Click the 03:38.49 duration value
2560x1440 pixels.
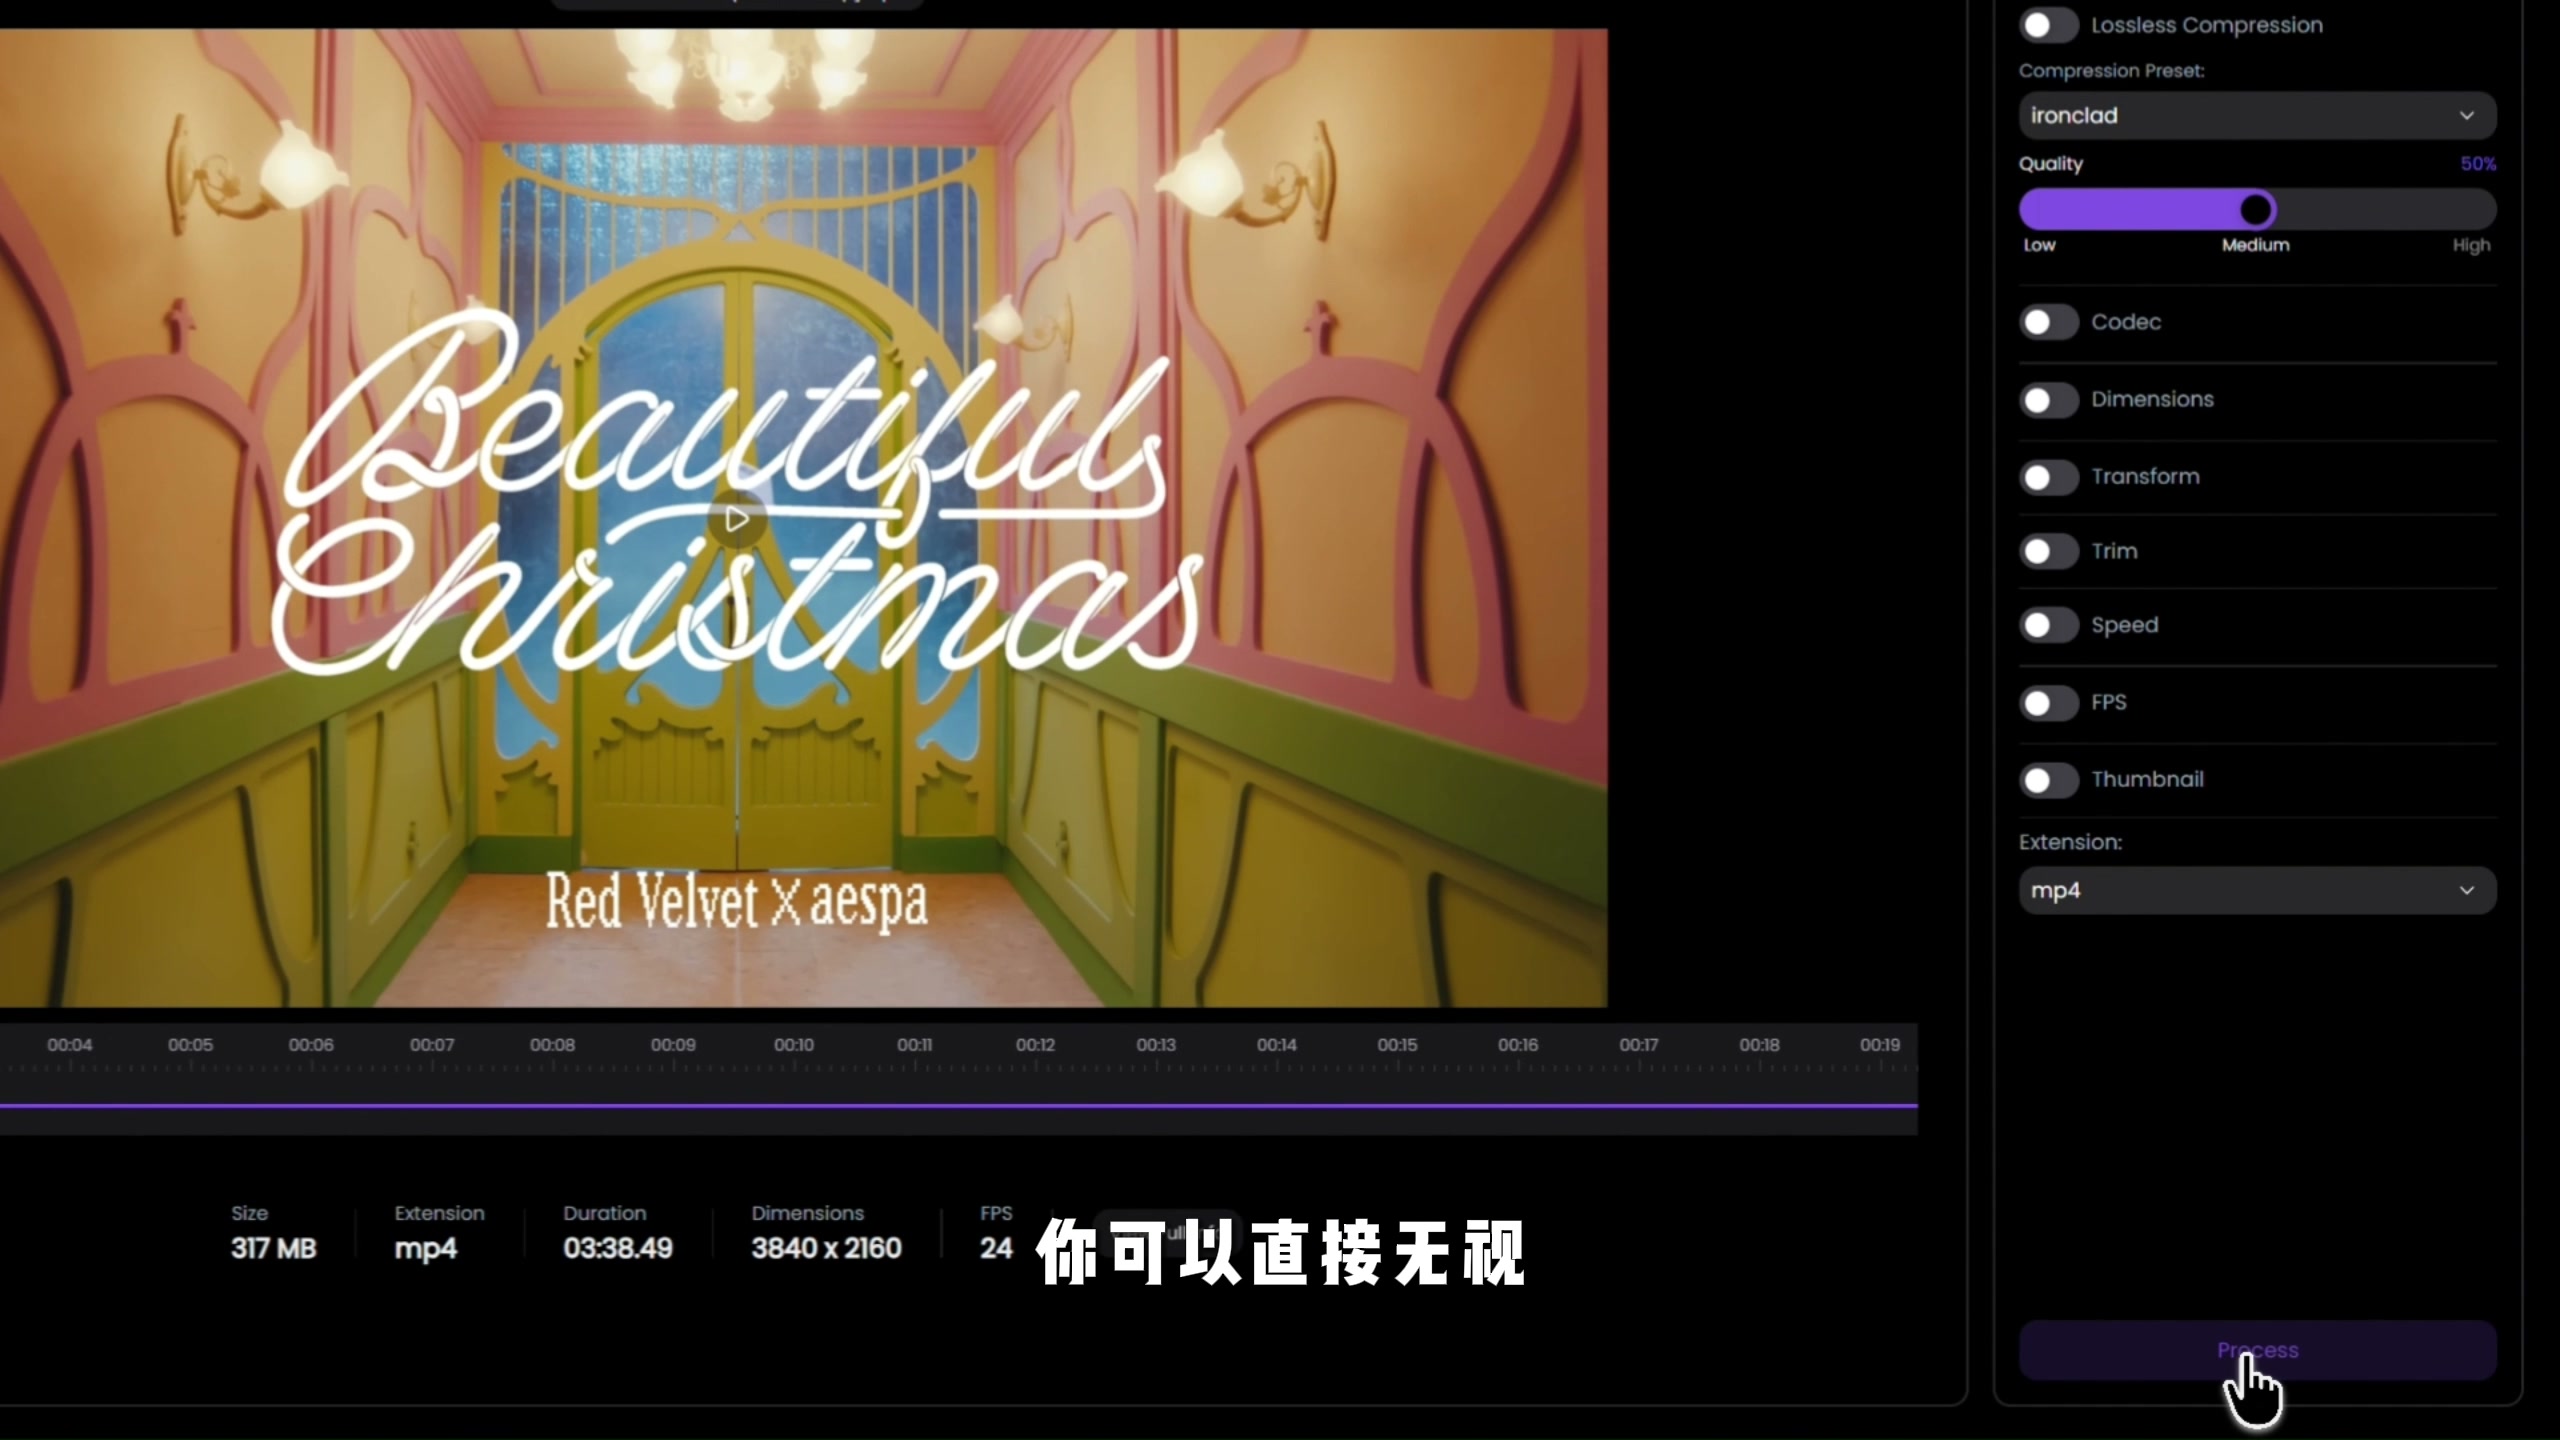618,1248
